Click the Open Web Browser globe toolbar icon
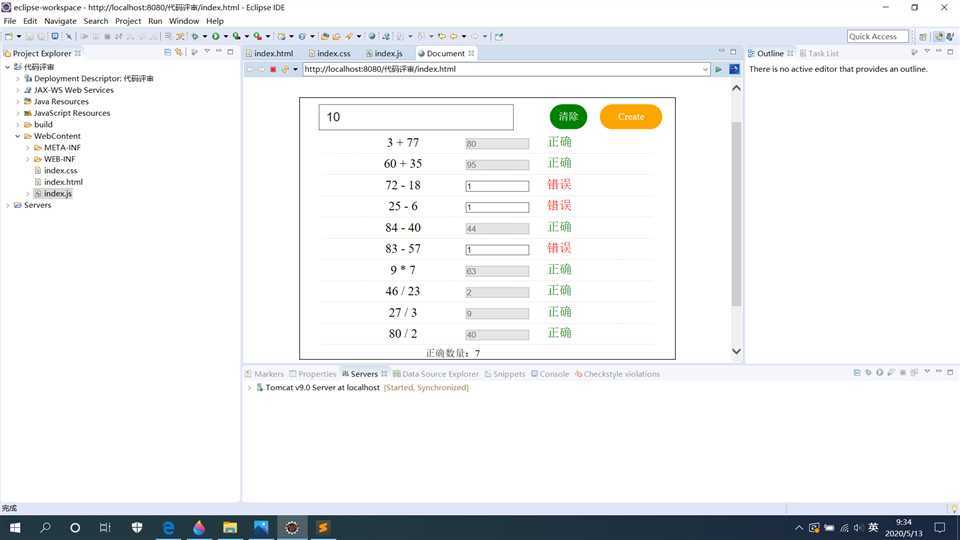 [x=372, y=36]
